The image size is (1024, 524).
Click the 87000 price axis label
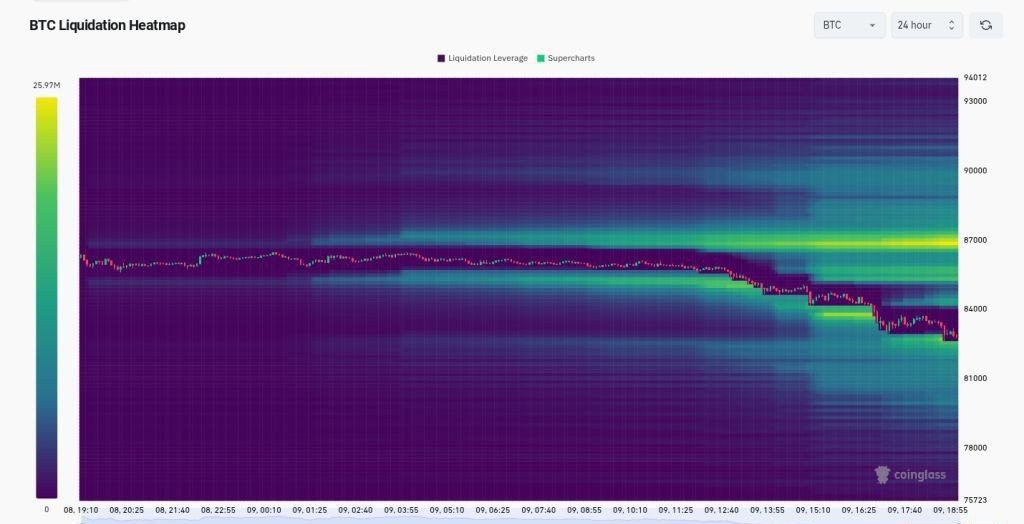(975, 240)
